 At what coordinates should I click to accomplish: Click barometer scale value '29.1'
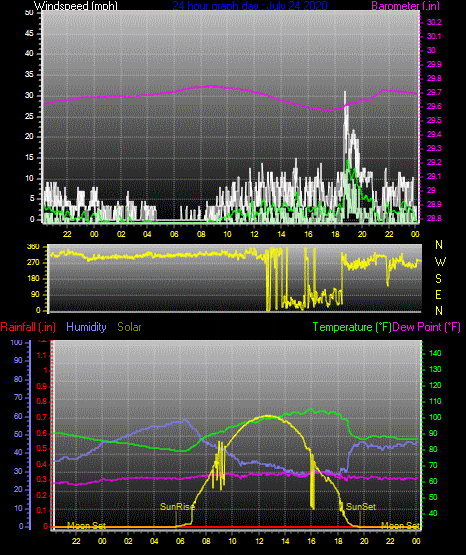[x=434, y=176]
